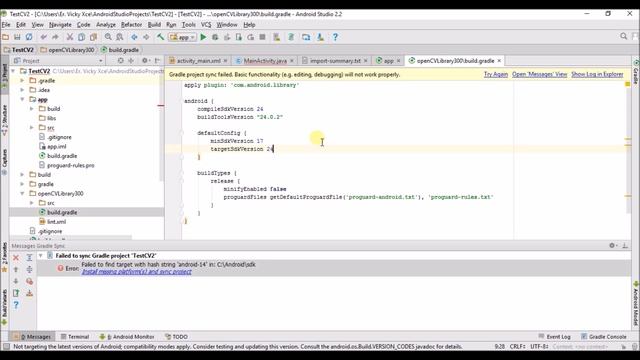Click the down arrow next message icon
The width and height of the screenshot is (640, 360).
[x=16, y=281]
